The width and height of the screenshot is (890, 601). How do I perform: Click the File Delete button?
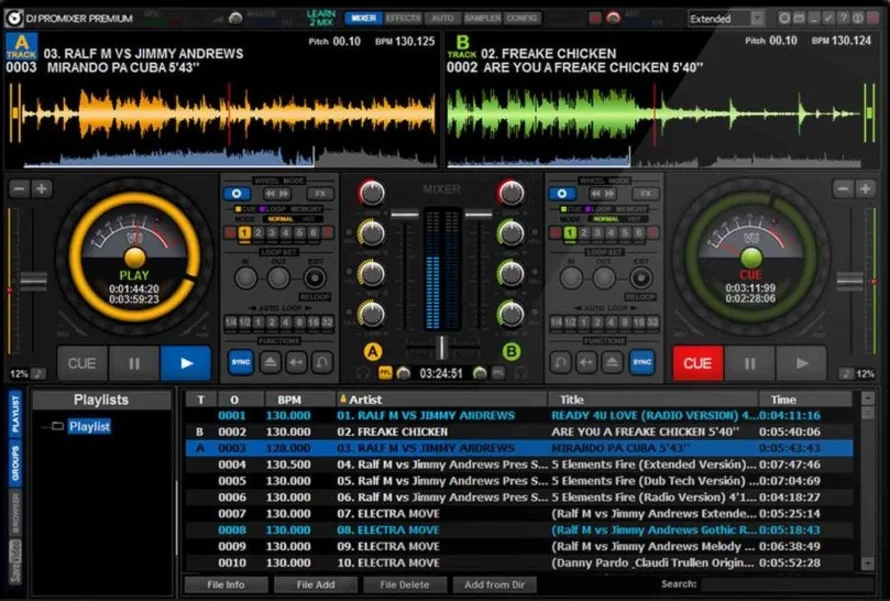(405, 585)
